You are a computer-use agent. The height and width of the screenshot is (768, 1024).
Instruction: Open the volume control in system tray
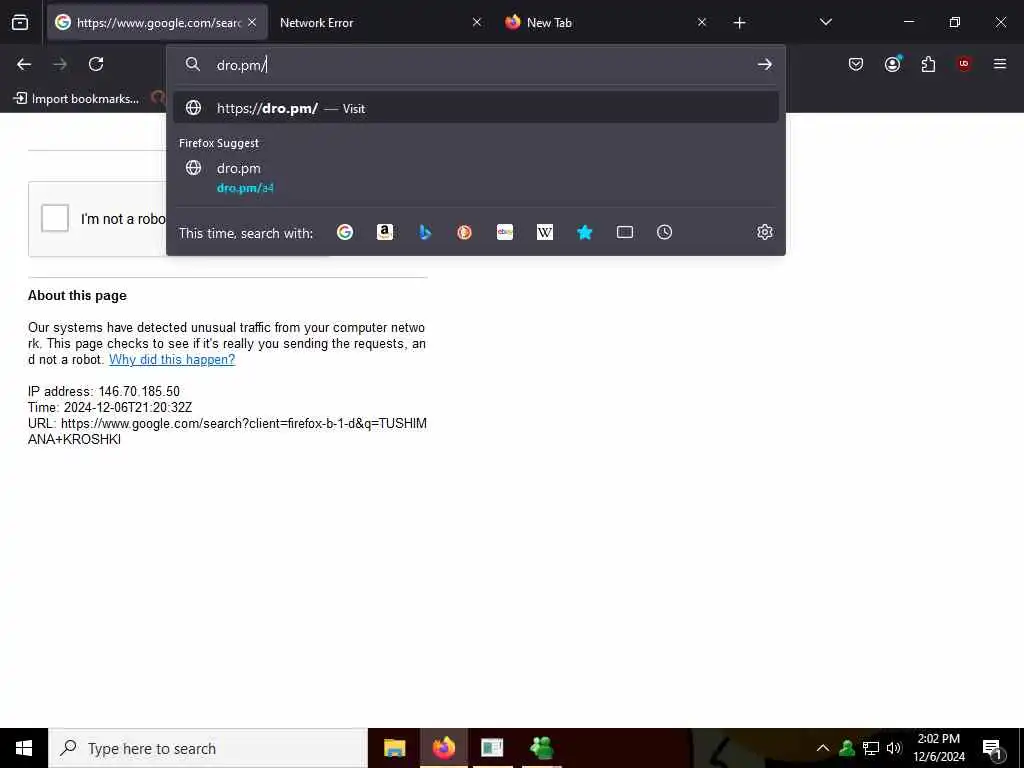[x=894, y=748]
